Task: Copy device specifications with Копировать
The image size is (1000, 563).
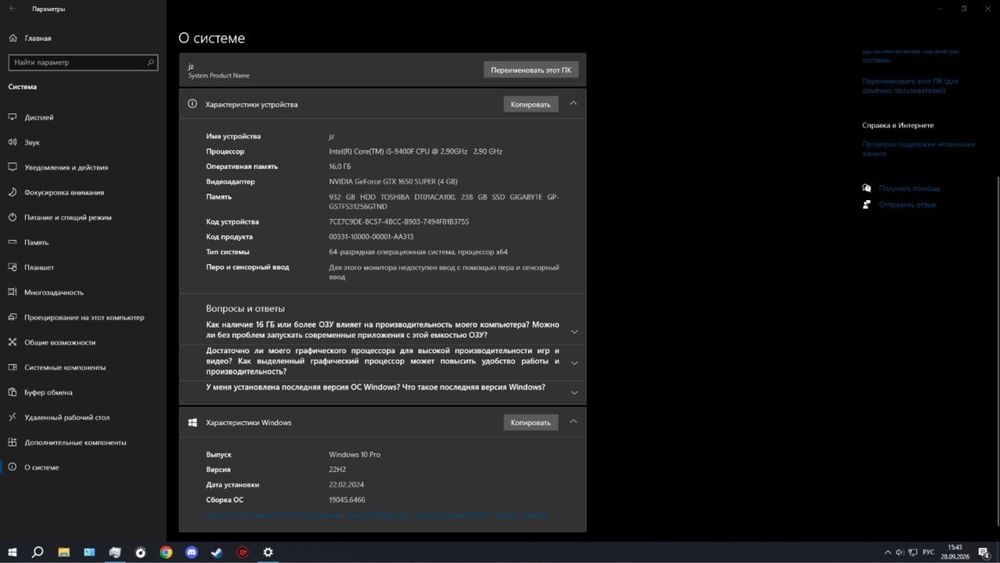Action: (531, 104)
